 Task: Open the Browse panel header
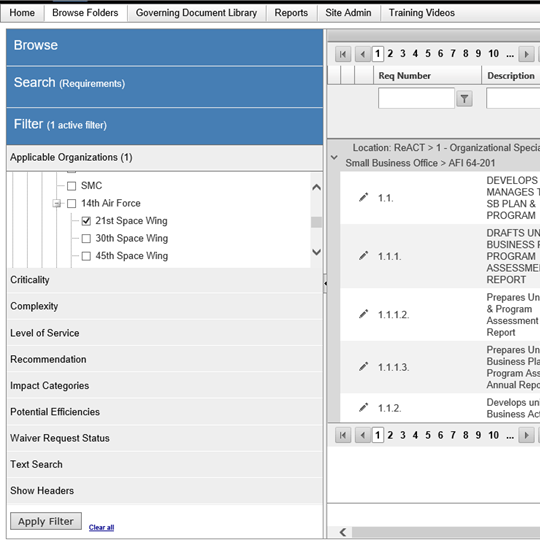165,47
